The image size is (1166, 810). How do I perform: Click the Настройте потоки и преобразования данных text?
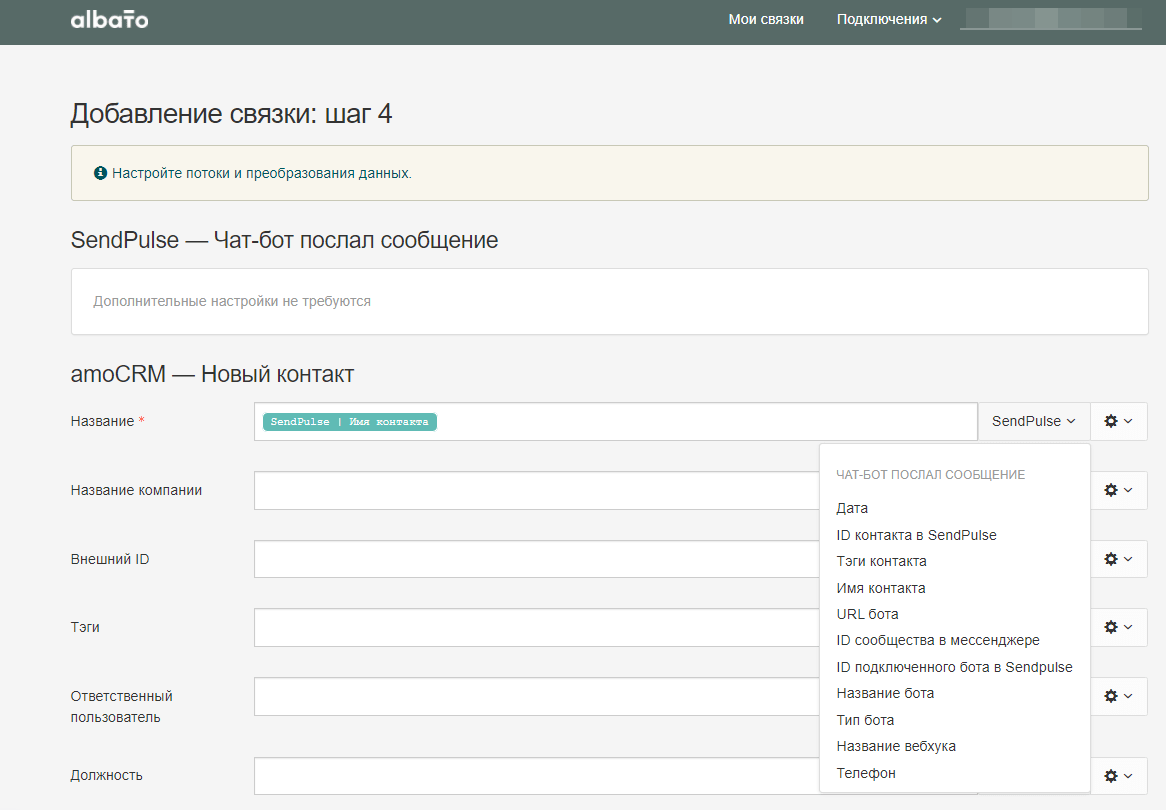[x=262, y=173]
